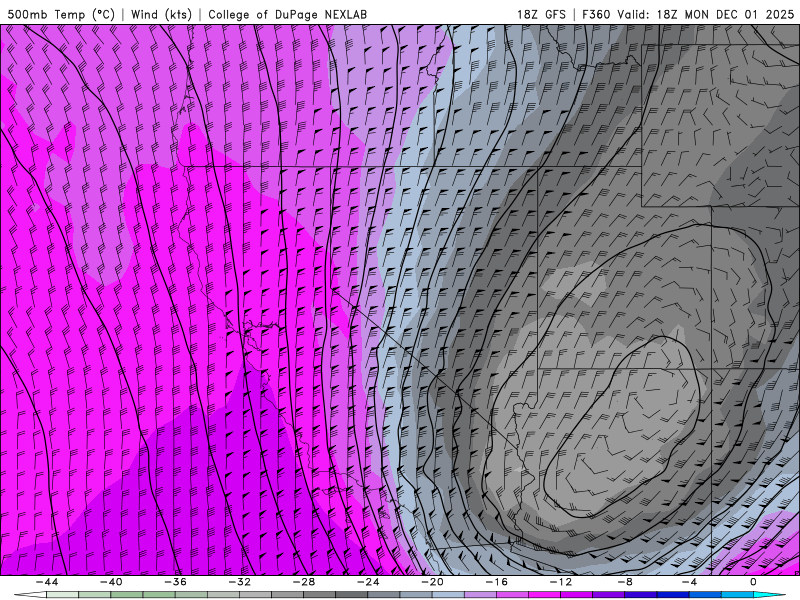Click the "Wind (kts)" header label
The width and height of the screenshot is (800, 600).
161,15
